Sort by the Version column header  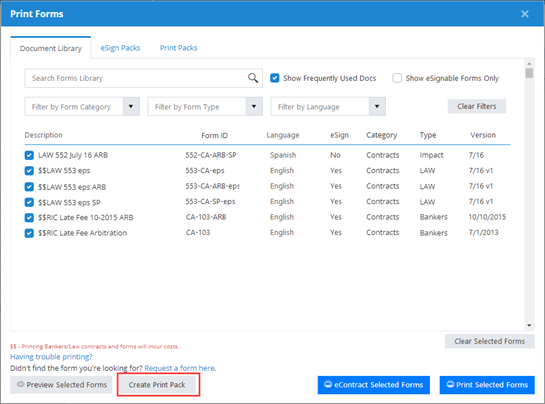pos(483,135)
